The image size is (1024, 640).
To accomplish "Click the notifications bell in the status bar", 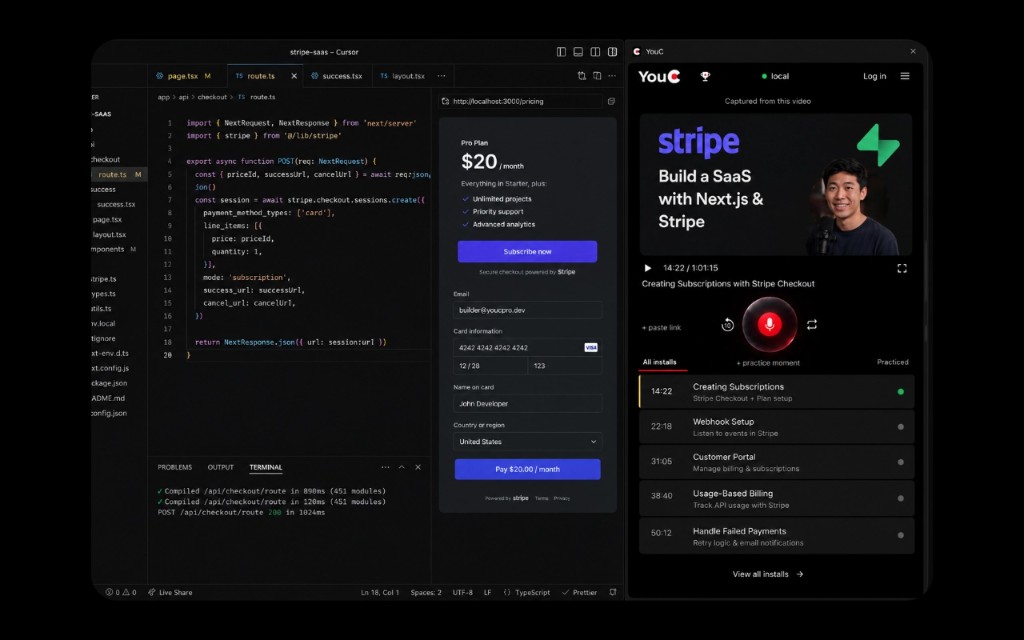I will click(613, 592).
